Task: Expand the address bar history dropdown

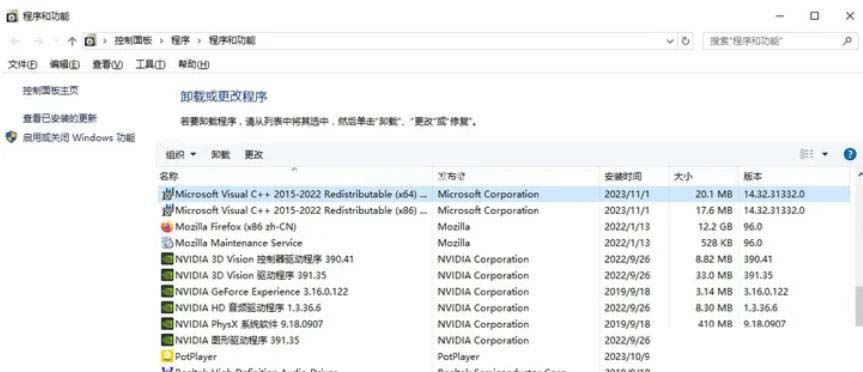Action: [670, 41]
